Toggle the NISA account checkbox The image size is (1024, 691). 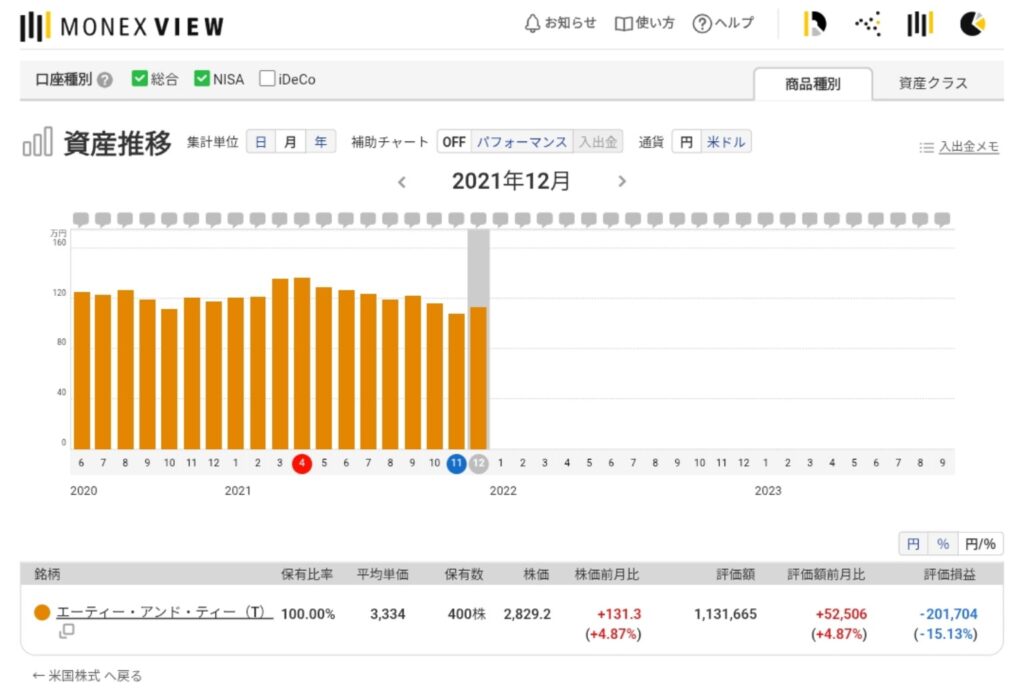coord(202,78)
